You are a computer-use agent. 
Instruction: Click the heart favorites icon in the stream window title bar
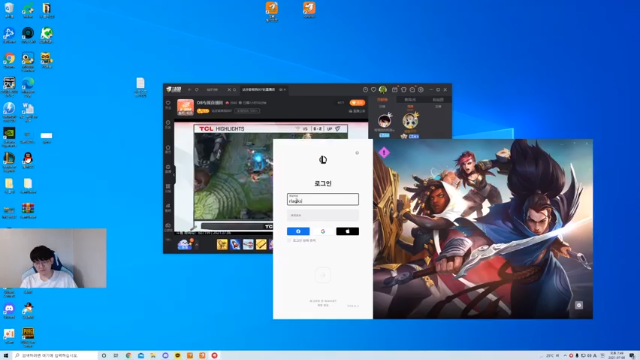tap(373, 90)
